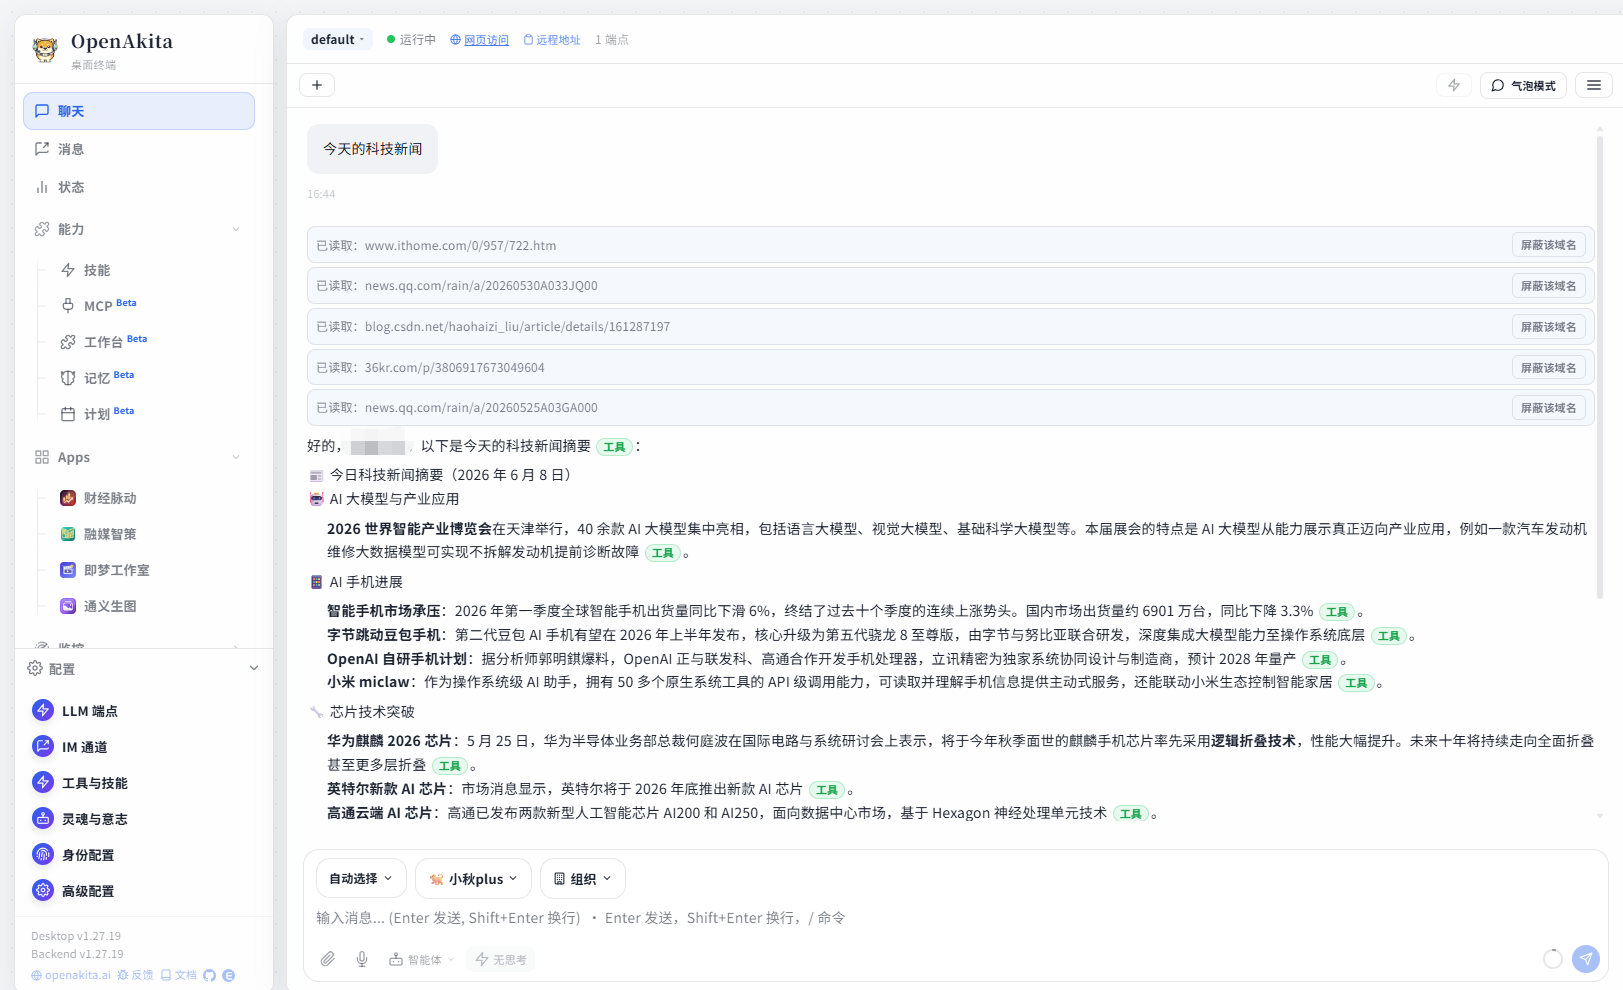
Task: Block domain for www.ithome.com entry
Action: [1548, 245]
